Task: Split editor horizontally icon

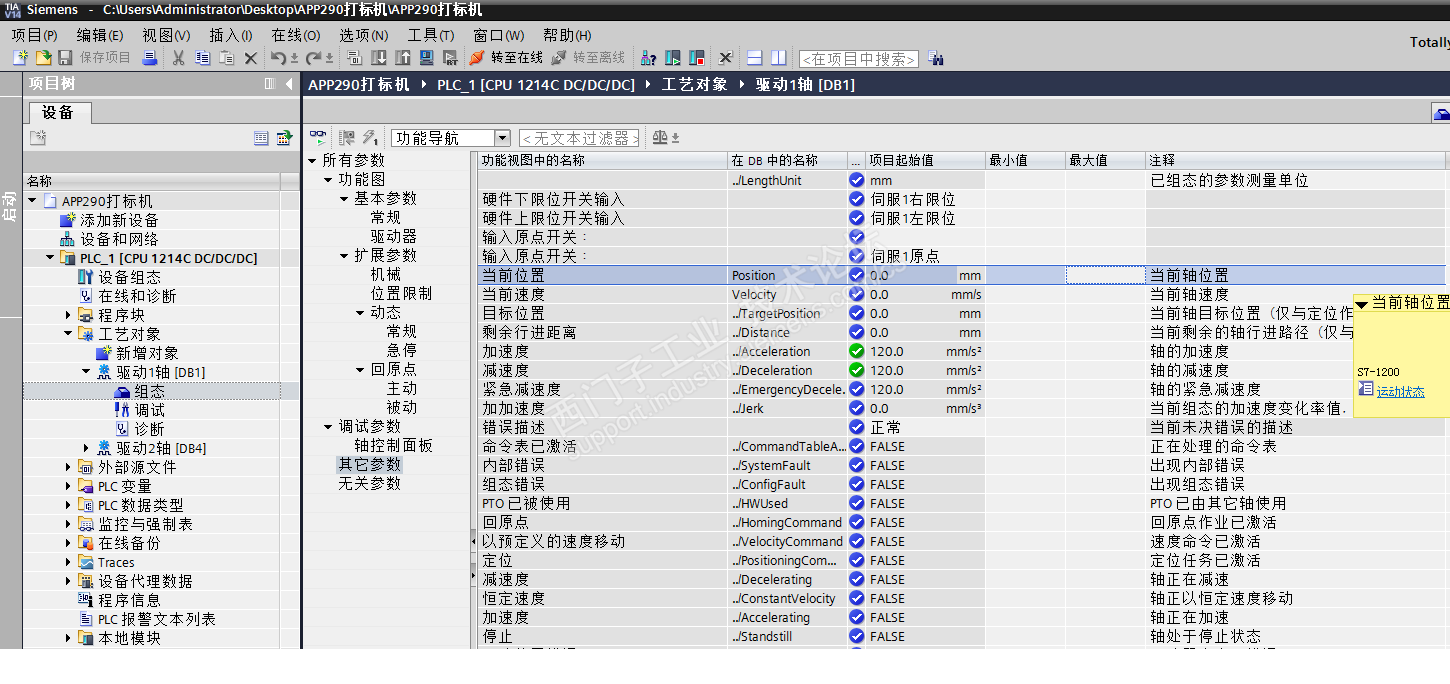Action: pos(755,58)
